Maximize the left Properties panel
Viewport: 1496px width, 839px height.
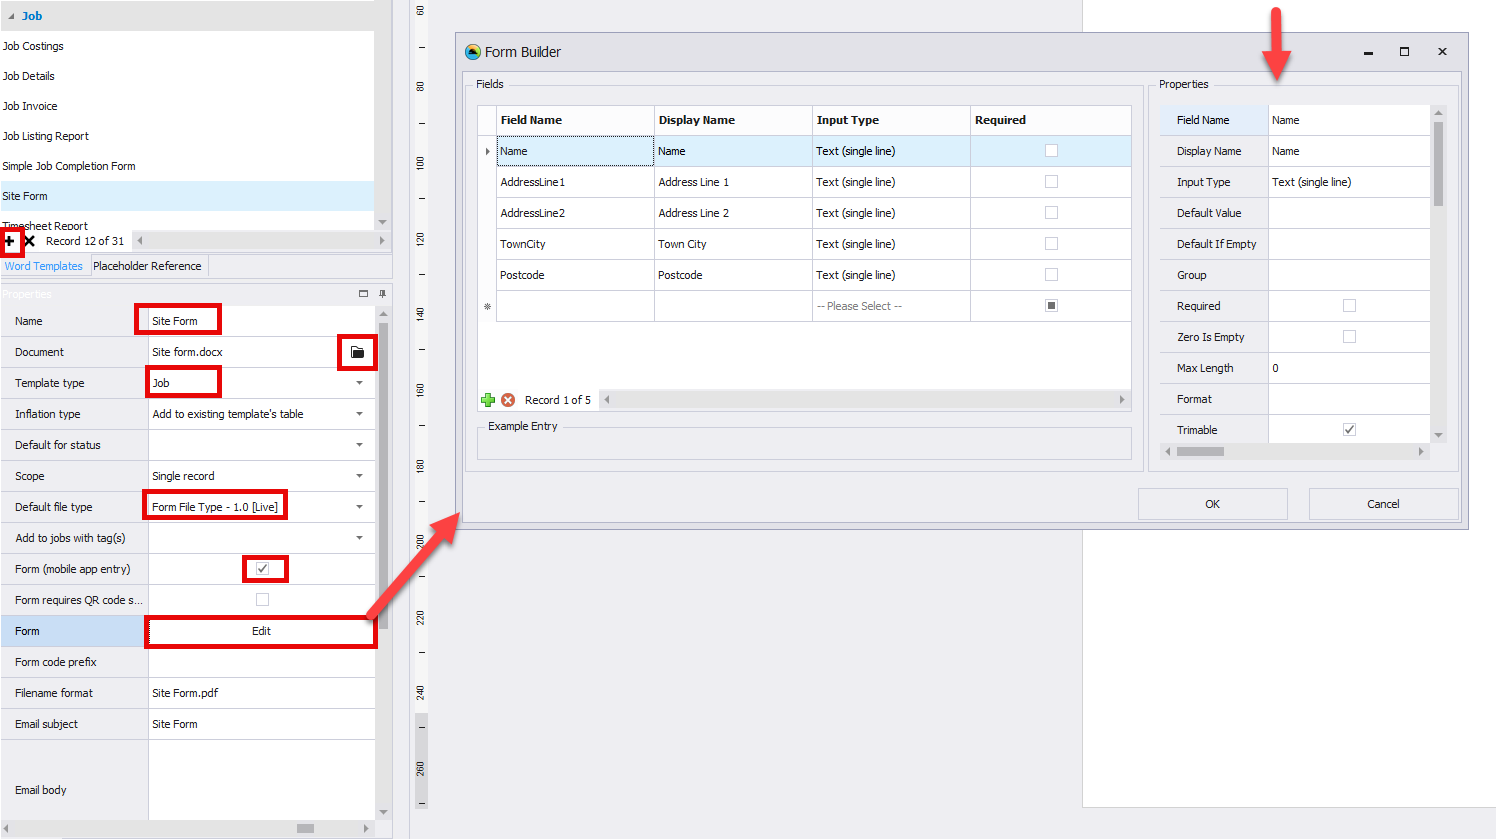point(363,294)
